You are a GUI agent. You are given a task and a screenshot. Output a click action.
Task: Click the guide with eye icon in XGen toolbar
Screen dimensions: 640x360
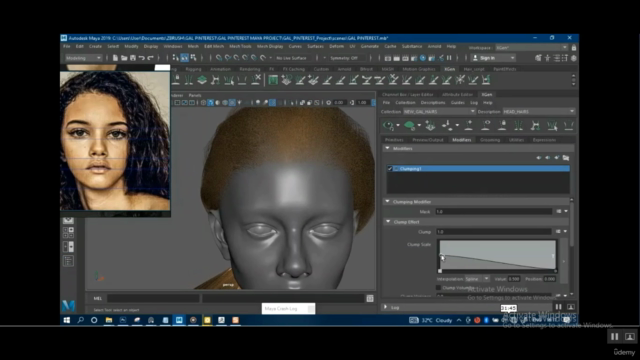(486, 126)
